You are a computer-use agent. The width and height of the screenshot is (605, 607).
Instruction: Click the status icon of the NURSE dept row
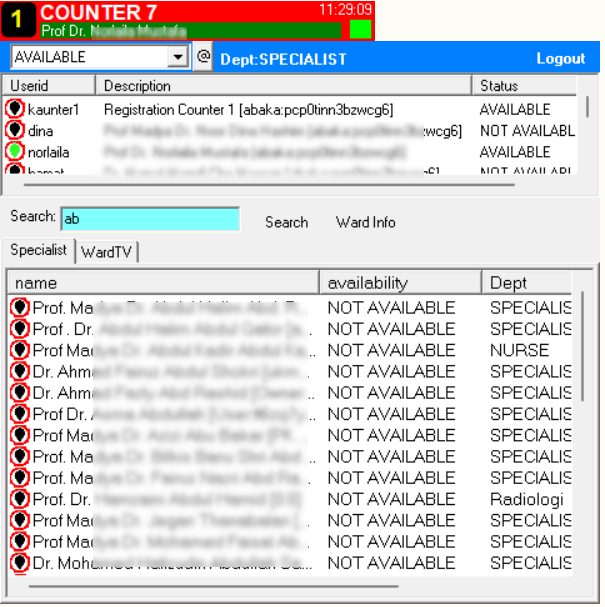(20, 350)
